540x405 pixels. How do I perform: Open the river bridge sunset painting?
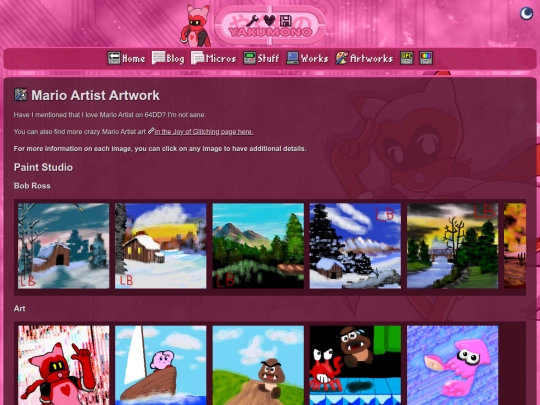(x=453, y=246)
